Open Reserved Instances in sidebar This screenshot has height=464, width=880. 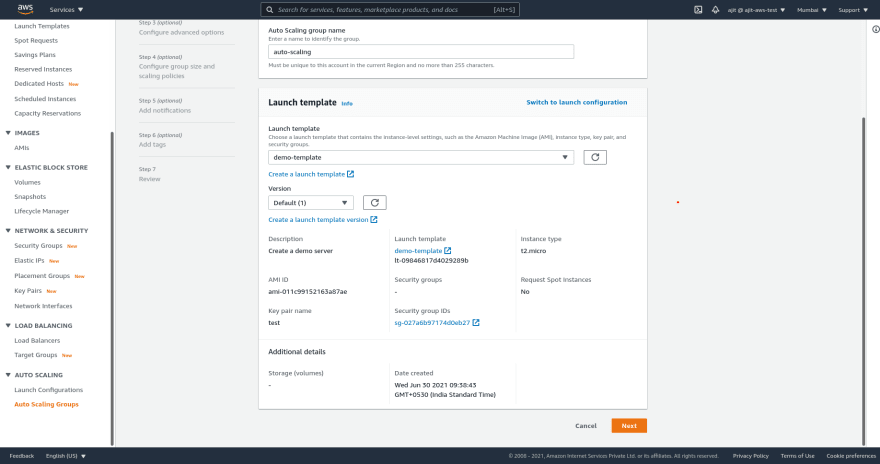coord(43,69)
